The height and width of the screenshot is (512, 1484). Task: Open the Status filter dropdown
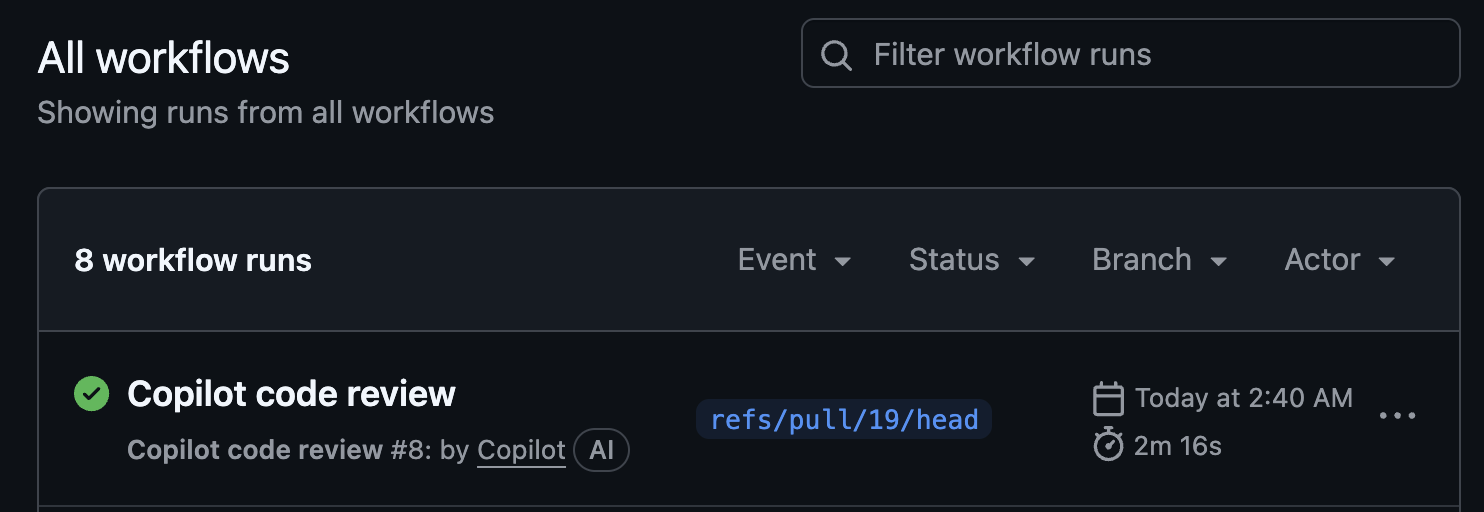click(x=971, y=260)
